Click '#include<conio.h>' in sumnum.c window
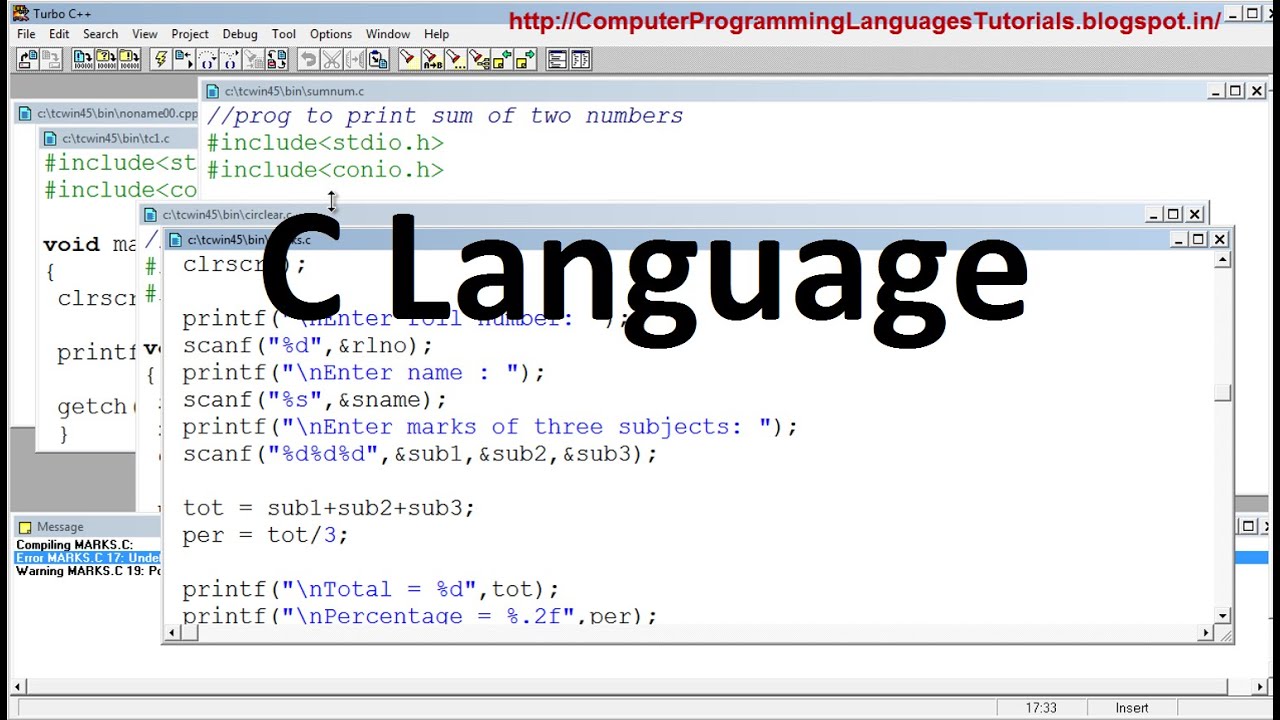 tap(325, 170)
